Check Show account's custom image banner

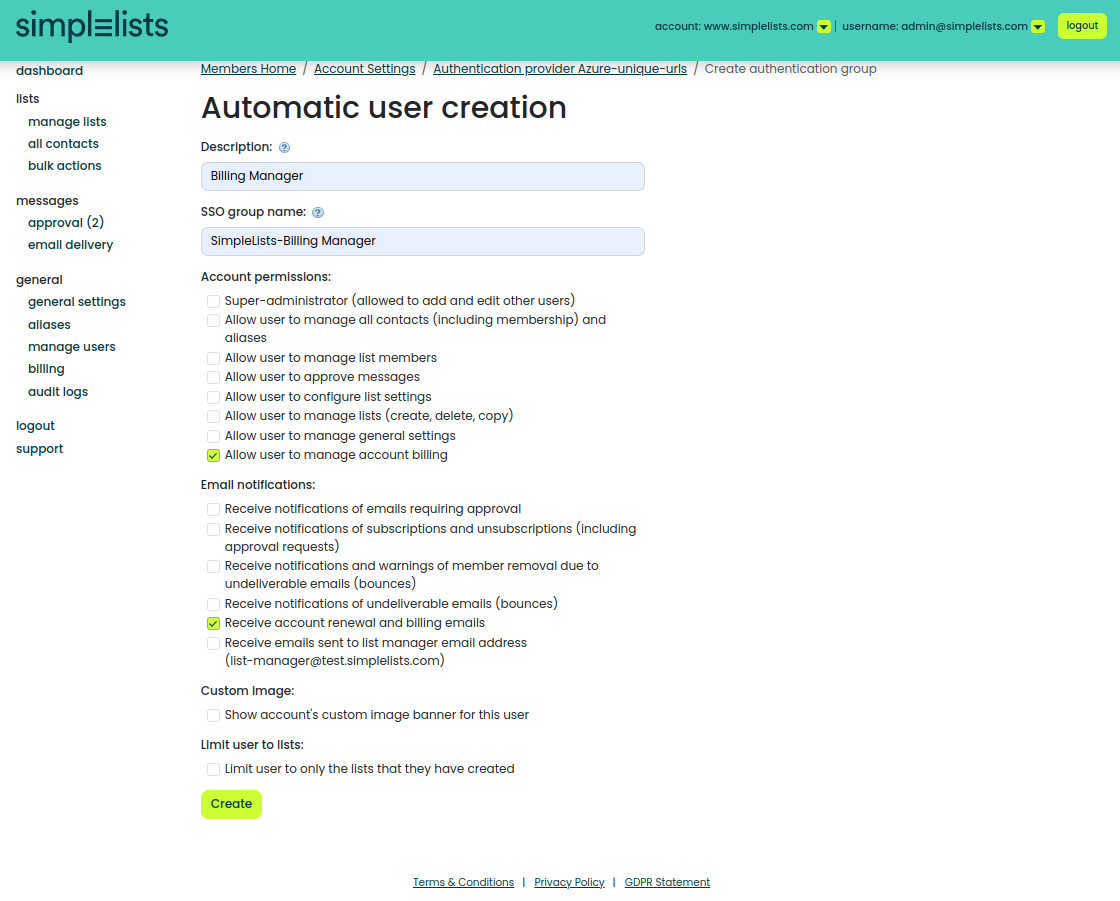pos(214,716)
